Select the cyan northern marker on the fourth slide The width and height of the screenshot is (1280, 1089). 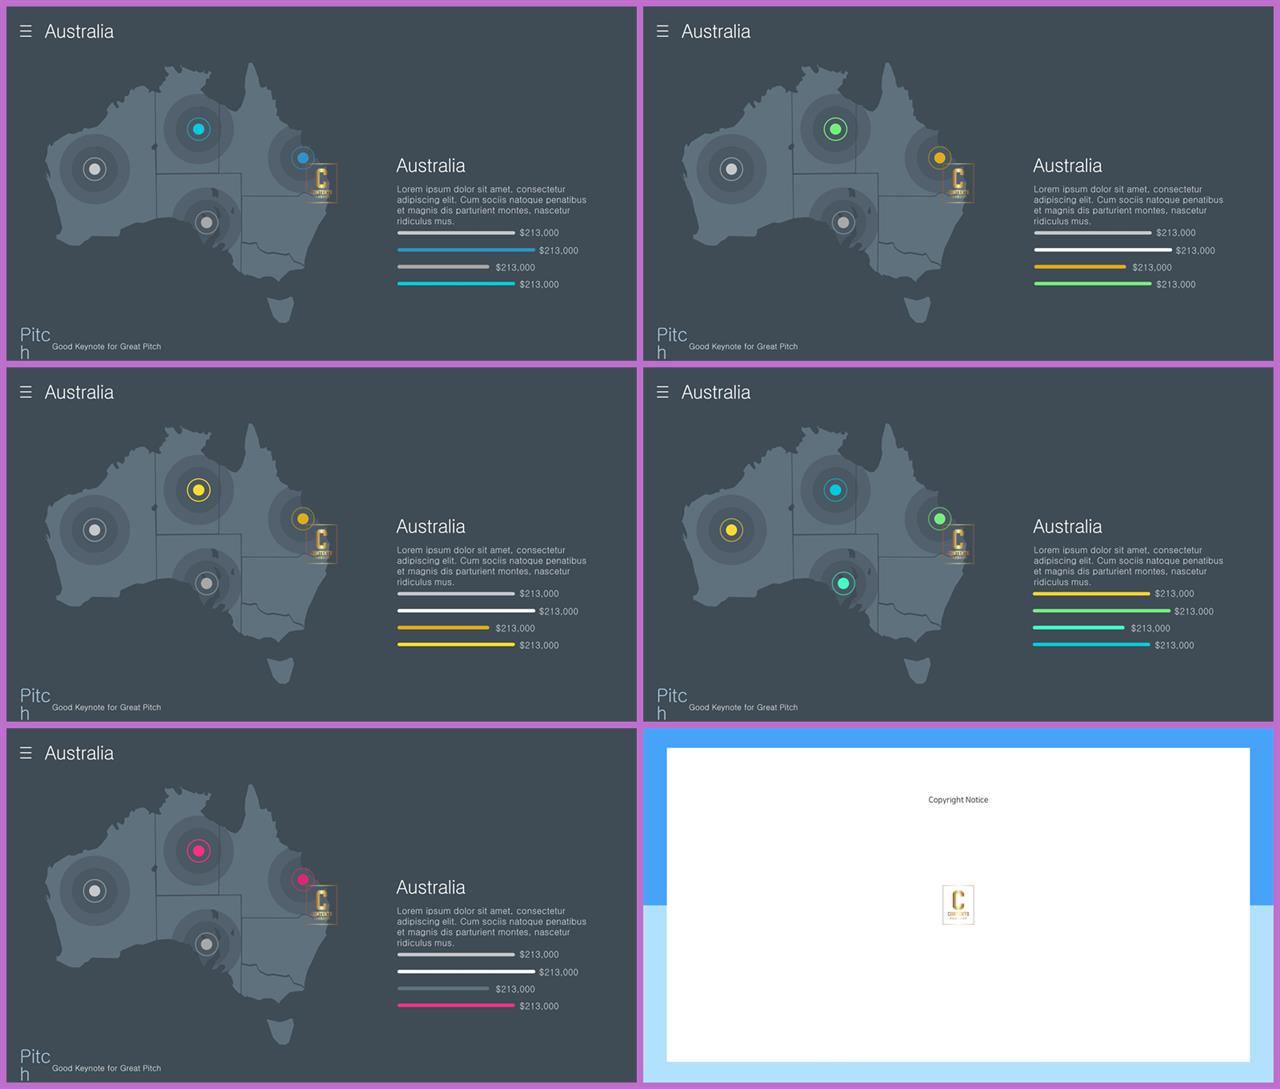[835, 490]
